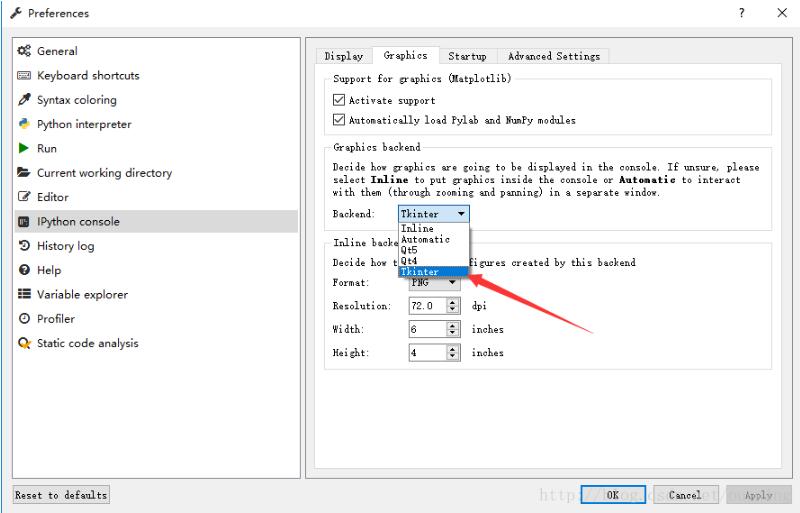800x513 pixels.
Task: Toggle Activate support checkbox
Action: click(339, 100)
